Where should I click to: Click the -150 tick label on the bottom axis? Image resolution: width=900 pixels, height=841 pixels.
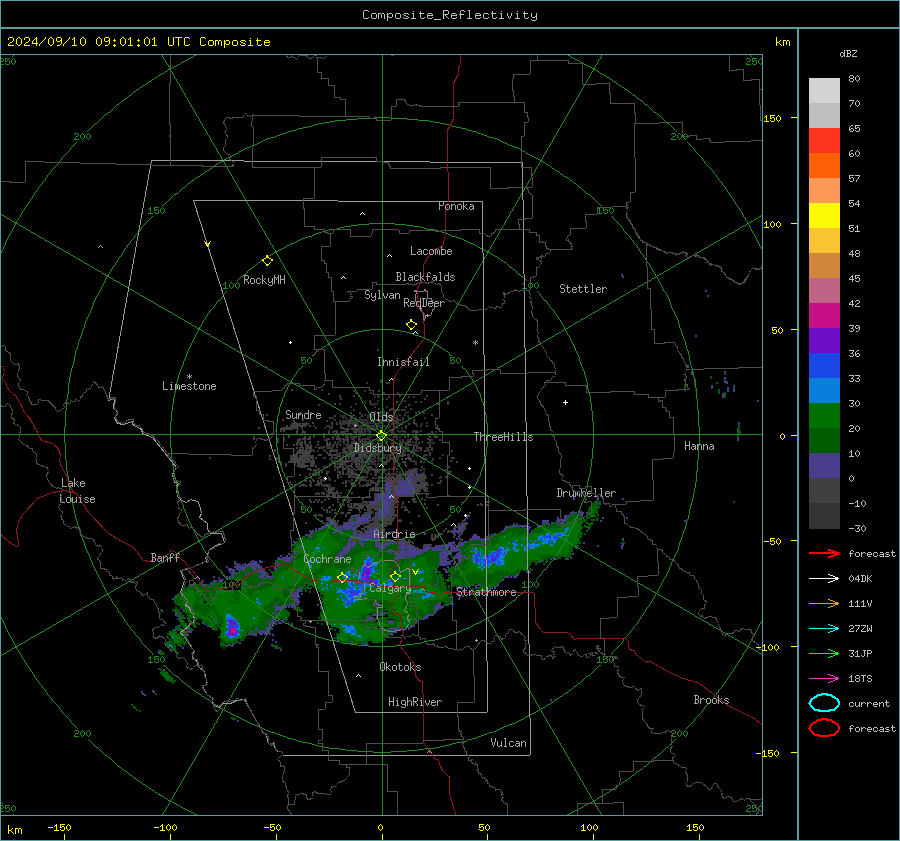tap(59, 827)
